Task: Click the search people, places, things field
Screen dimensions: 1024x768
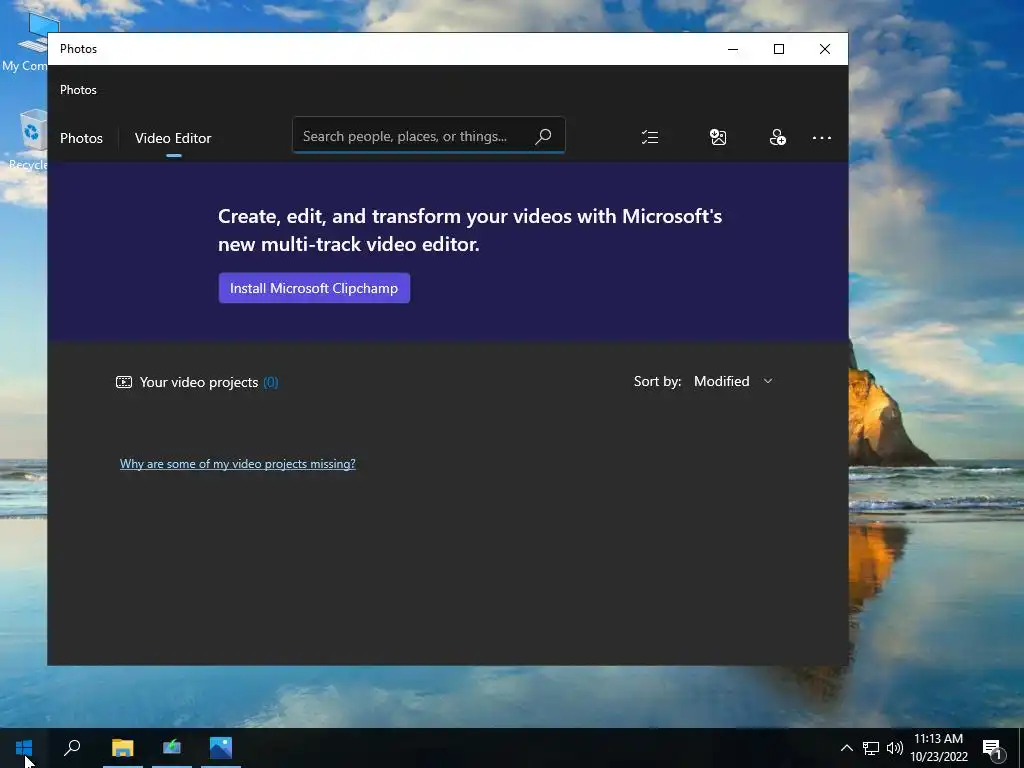Action: click(x=428, y=136)
